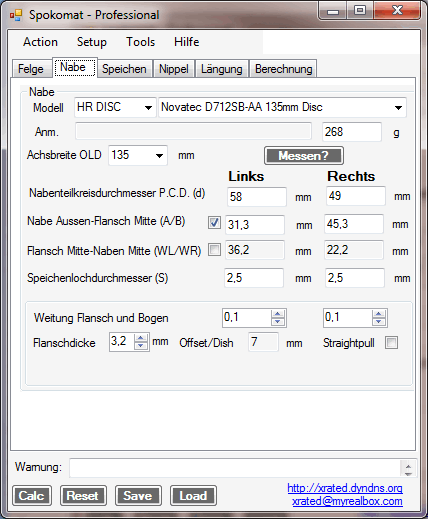Viewport: 428px width, 519px height.
Task: Open the Nippel tab
Action: click(174, 69)
